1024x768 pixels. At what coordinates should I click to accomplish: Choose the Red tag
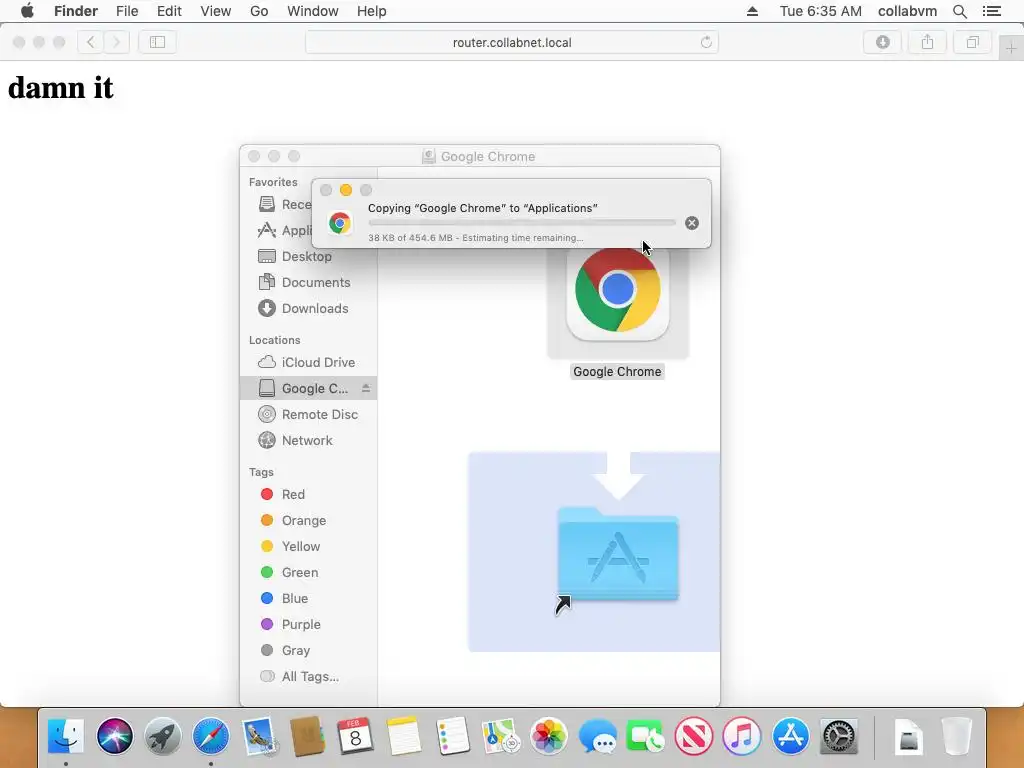(x=308, y=494)
